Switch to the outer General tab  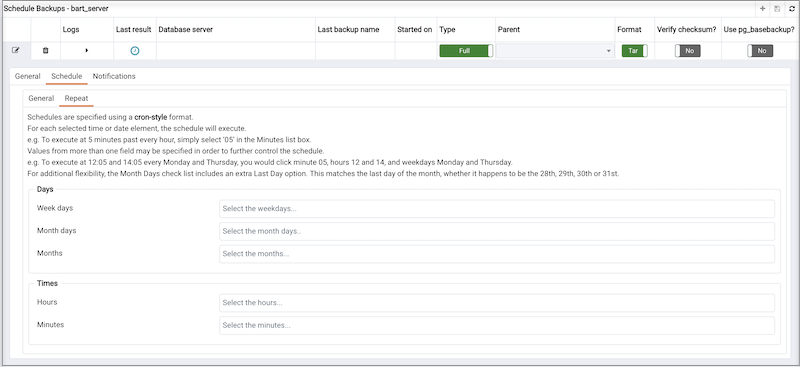28,76
